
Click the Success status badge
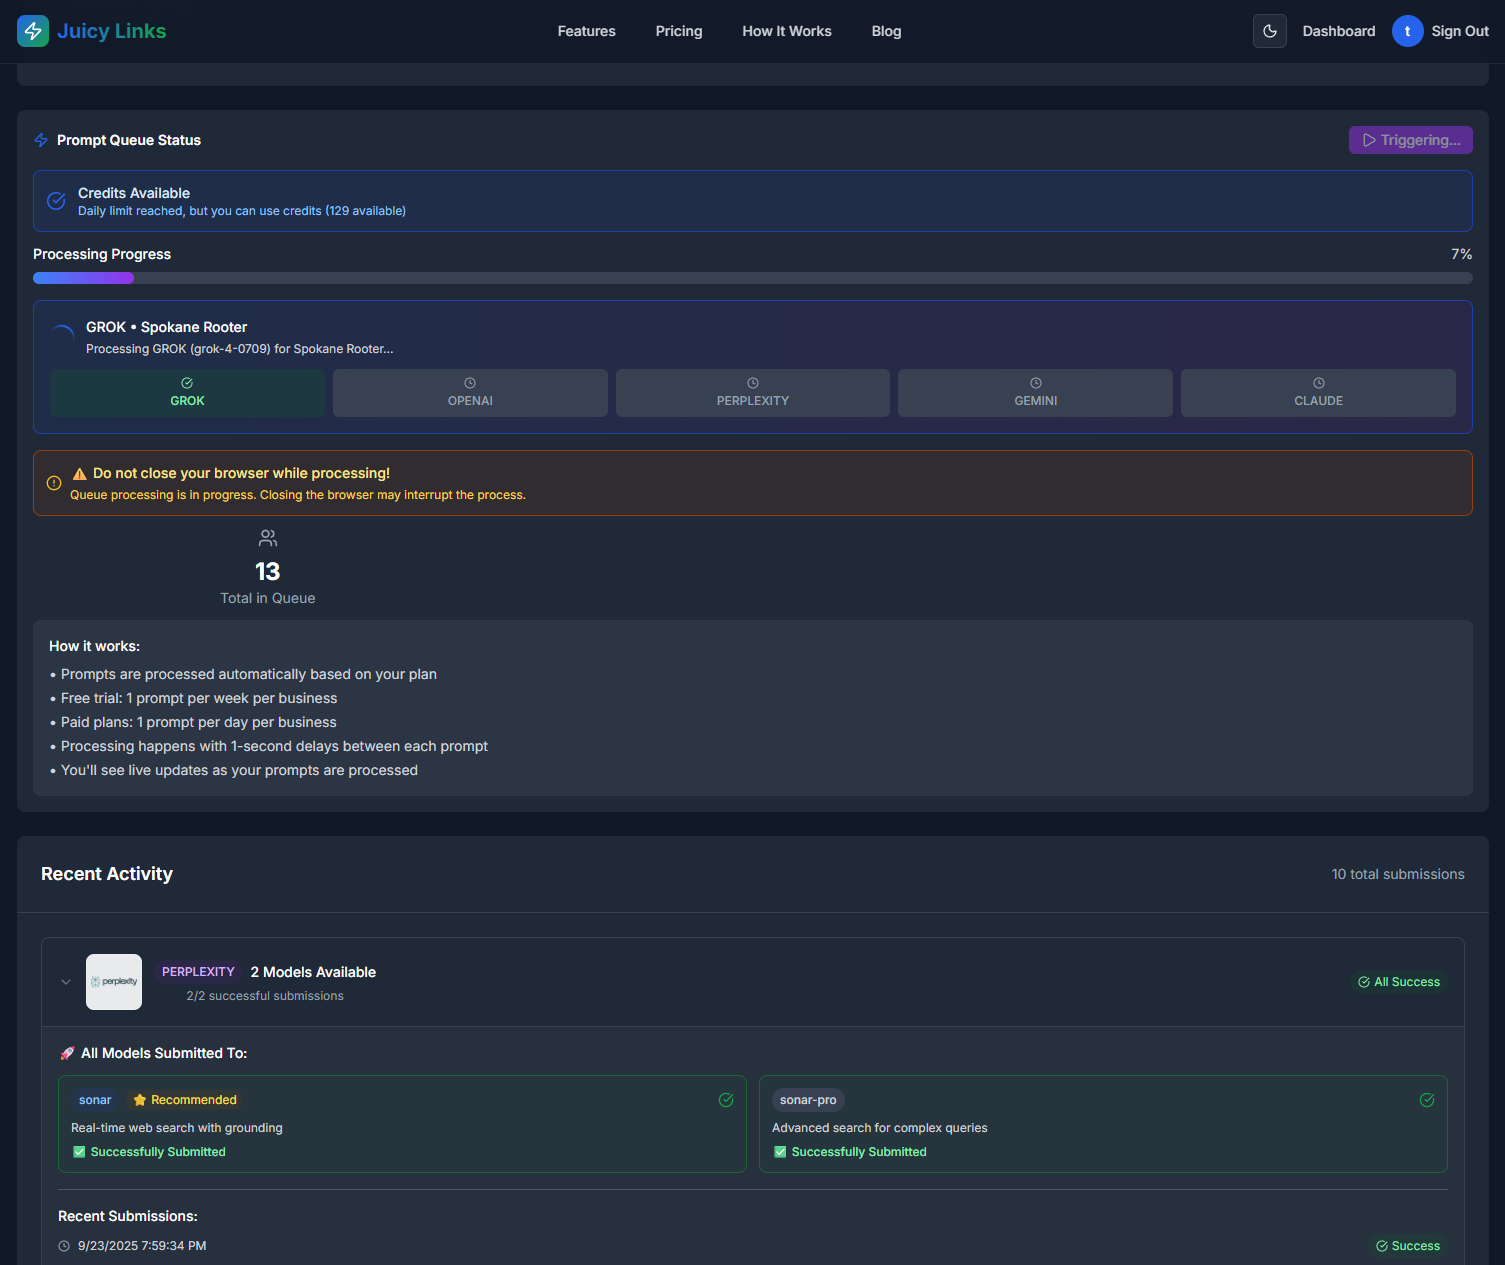tap(1408, 1246)
